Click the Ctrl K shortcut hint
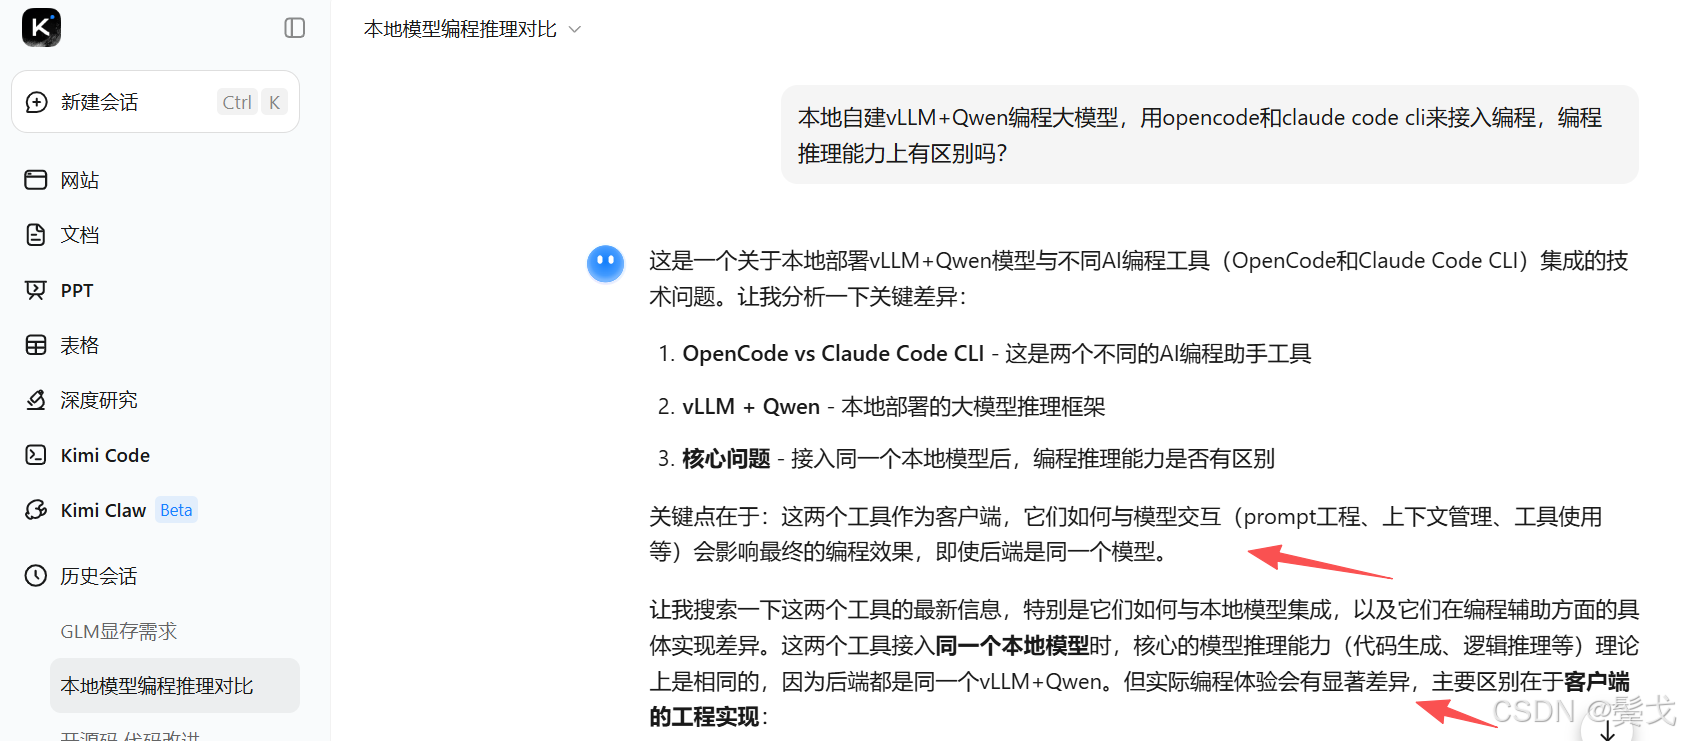Image resolution: width=1681 pixels, height=741 pixels. tap(253, 102)
